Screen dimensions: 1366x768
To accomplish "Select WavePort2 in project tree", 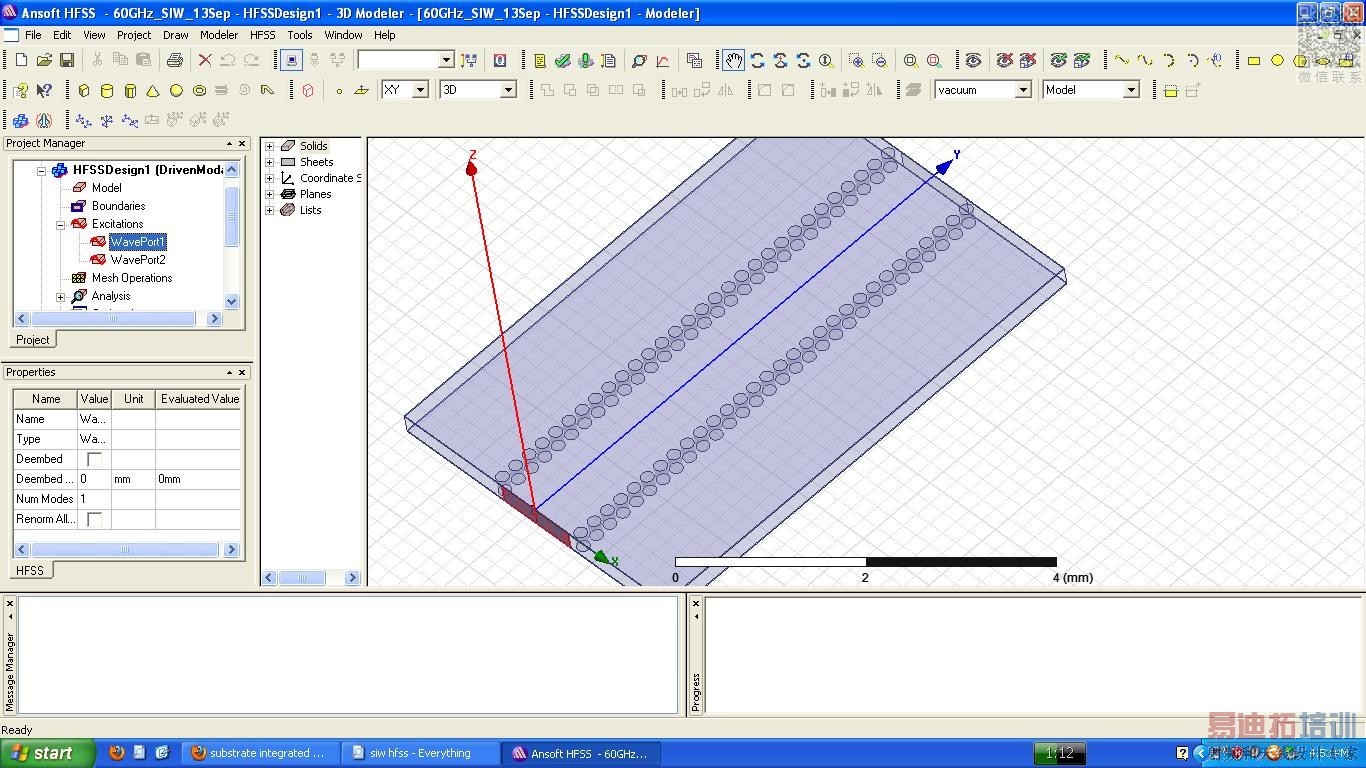I will pos(138,260).
